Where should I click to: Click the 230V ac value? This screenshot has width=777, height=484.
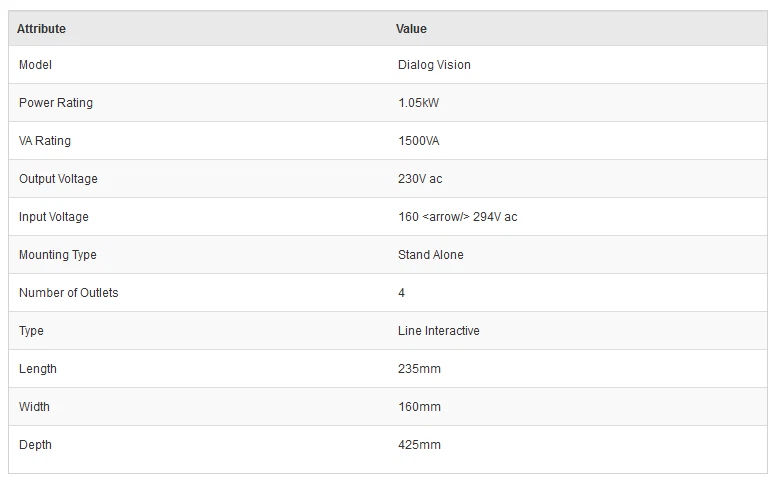pos(420,179)
